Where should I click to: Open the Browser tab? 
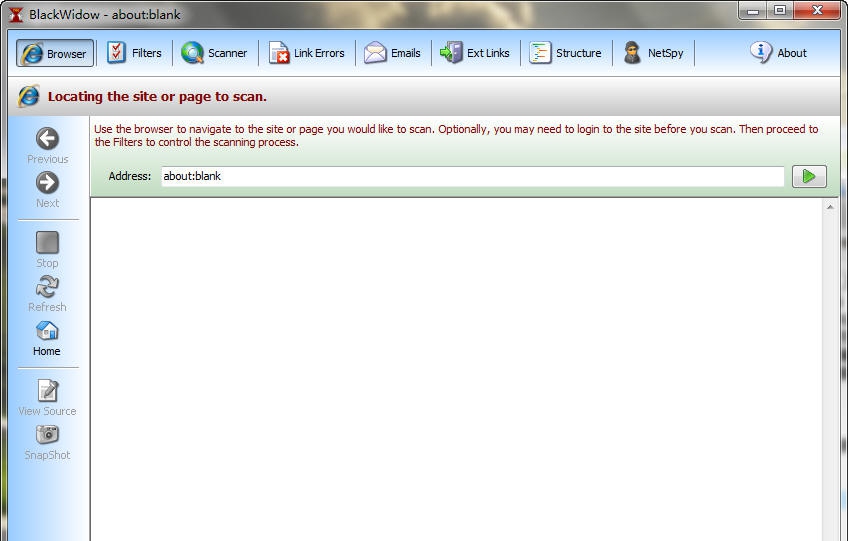[x=55, y=53]
